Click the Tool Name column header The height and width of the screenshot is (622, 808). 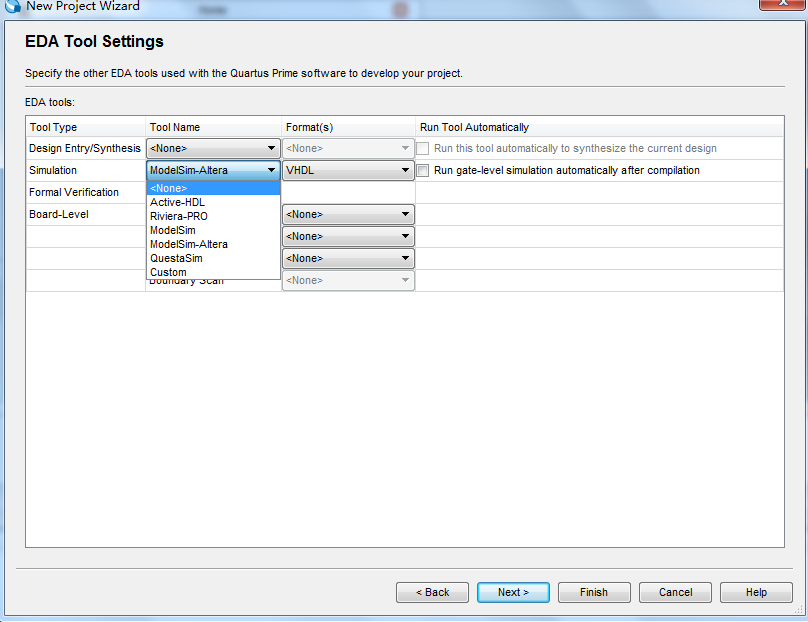(x=213, y=127)
